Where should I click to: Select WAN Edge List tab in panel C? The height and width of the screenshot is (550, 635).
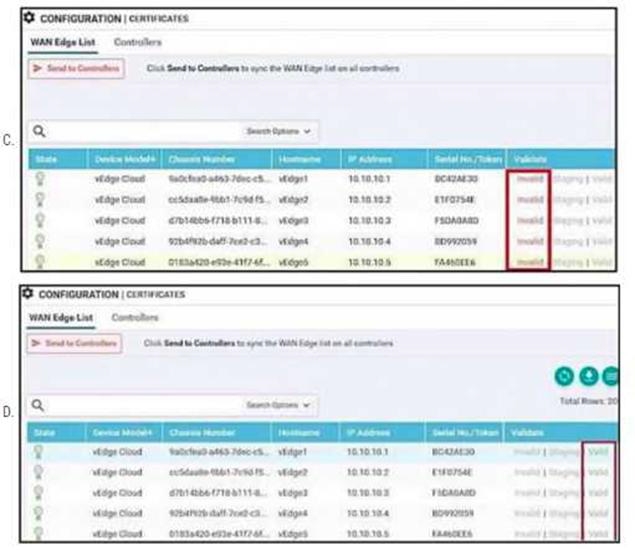click(63, 42)
